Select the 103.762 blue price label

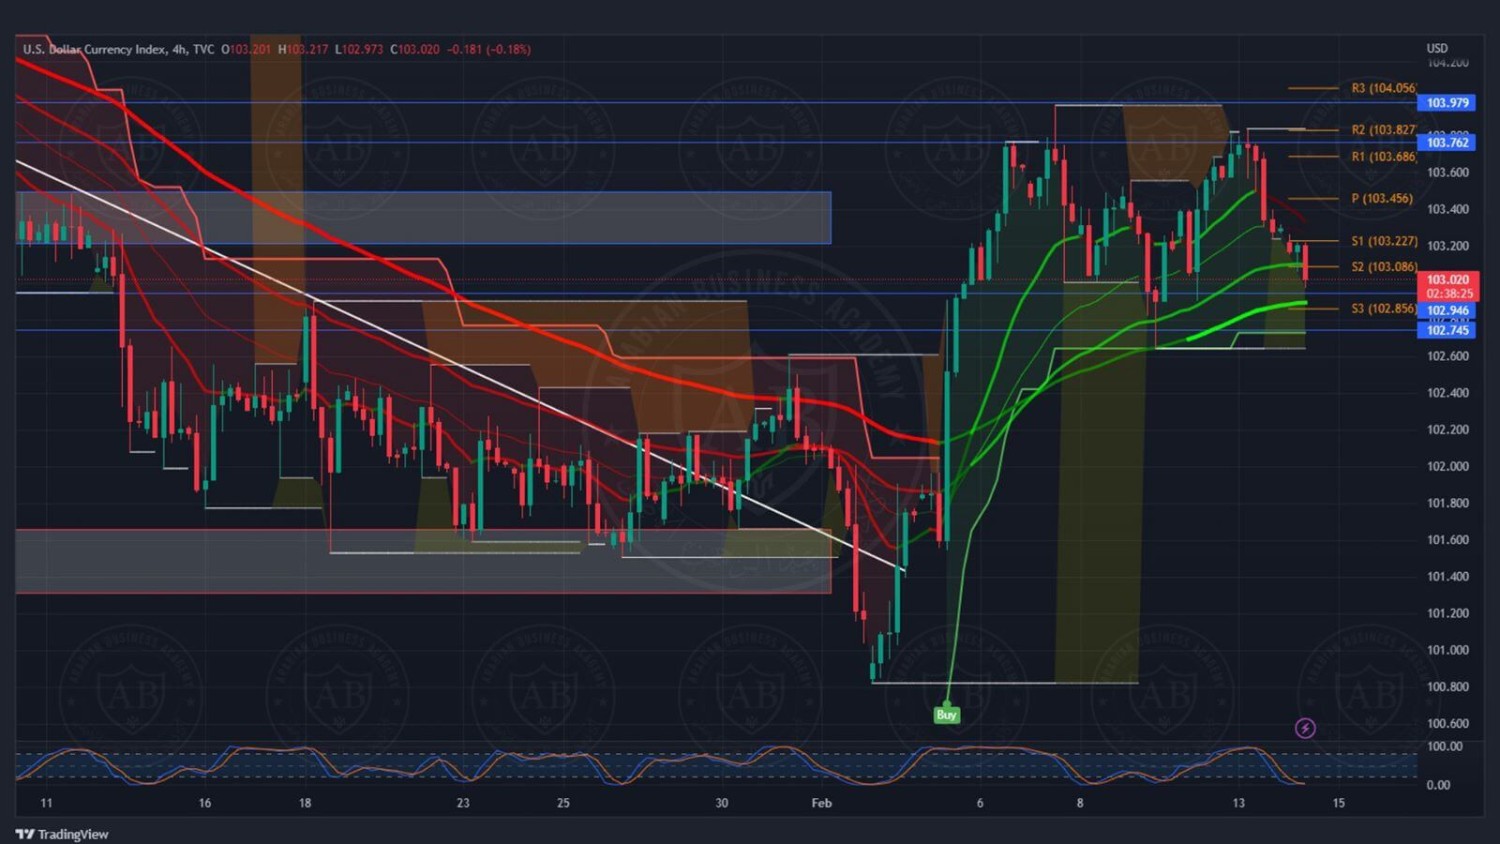tap(1447, 142)
